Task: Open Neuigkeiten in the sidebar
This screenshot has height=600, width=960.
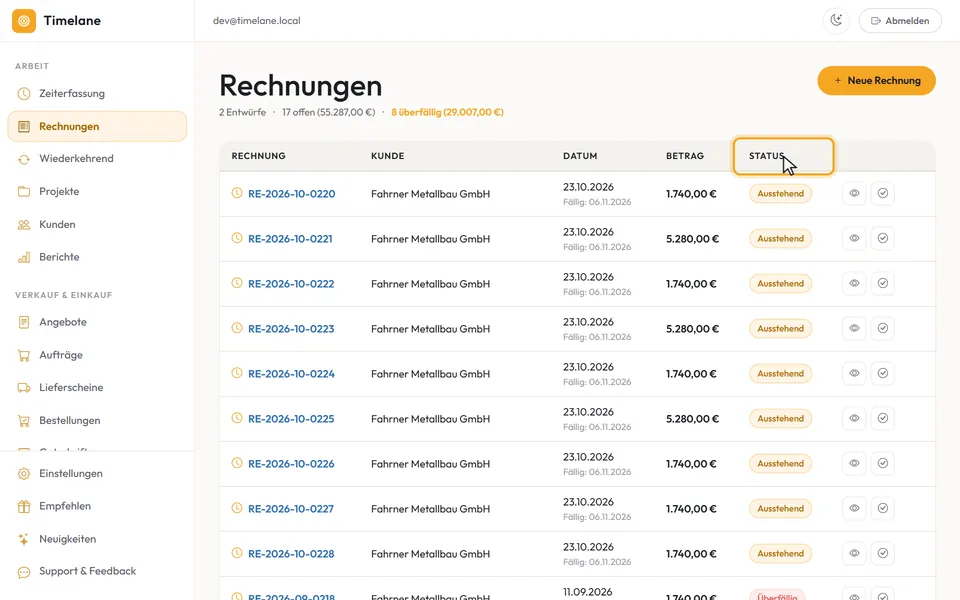Action: click(97, 539)
